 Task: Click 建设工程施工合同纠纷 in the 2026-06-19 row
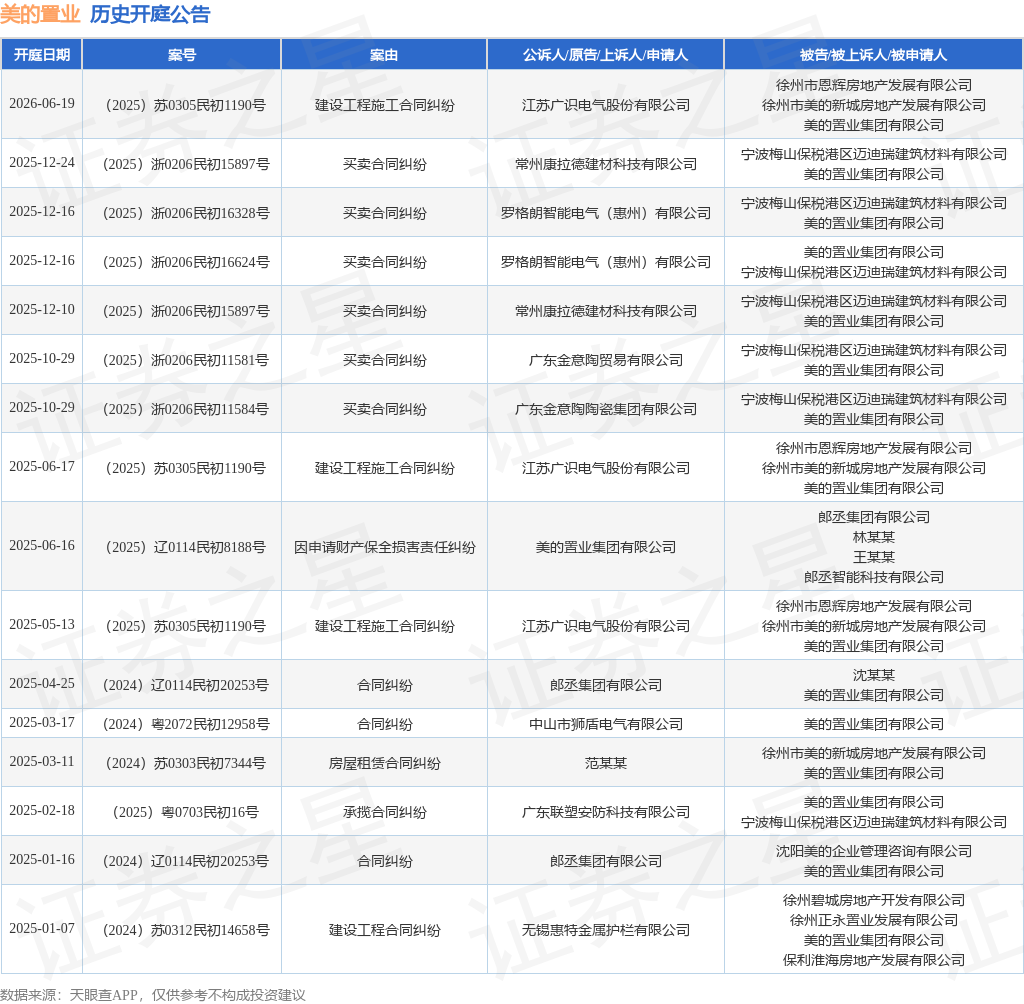coord(384,105)
